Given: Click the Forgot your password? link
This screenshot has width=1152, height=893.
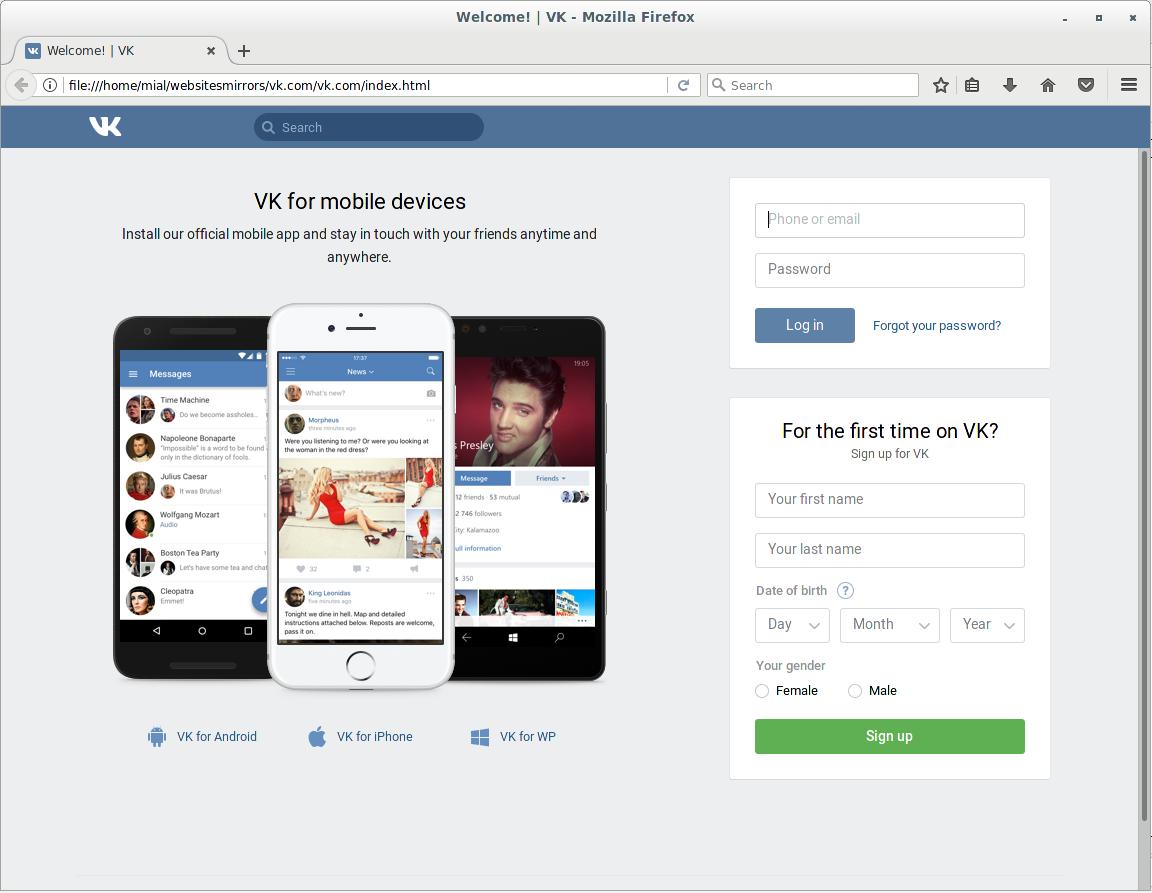Looking at the screenshot, I should 936,325.
